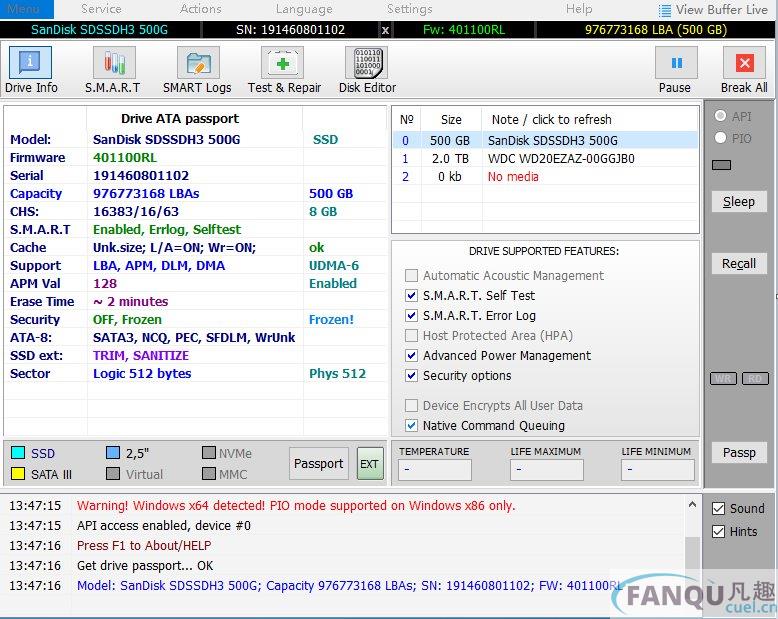Click the Sleep button
The image size is (778, 619).
coord(739,202)
